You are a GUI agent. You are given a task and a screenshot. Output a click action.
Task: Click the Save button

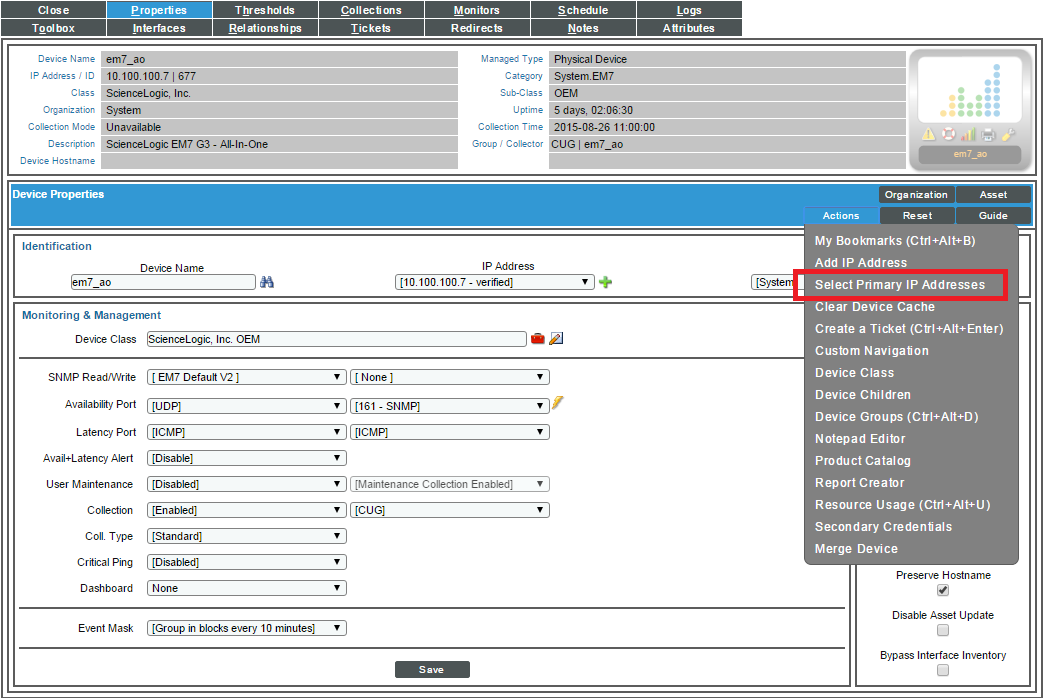432,669
